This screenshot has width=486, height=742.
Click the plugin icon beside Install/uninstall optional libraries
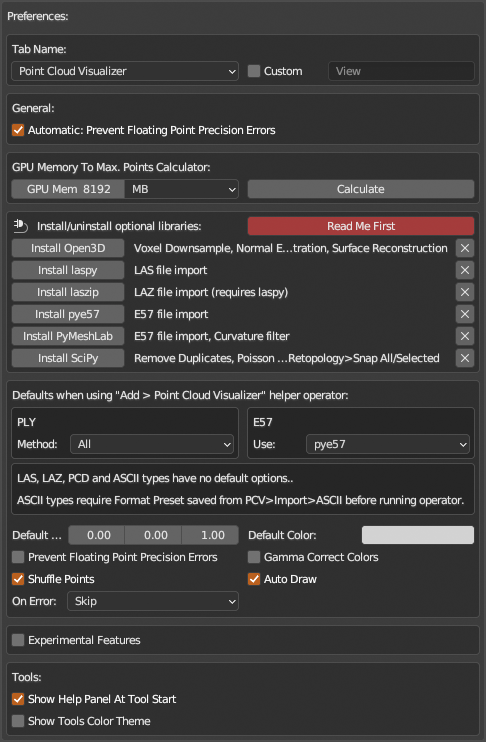point(20,226)
